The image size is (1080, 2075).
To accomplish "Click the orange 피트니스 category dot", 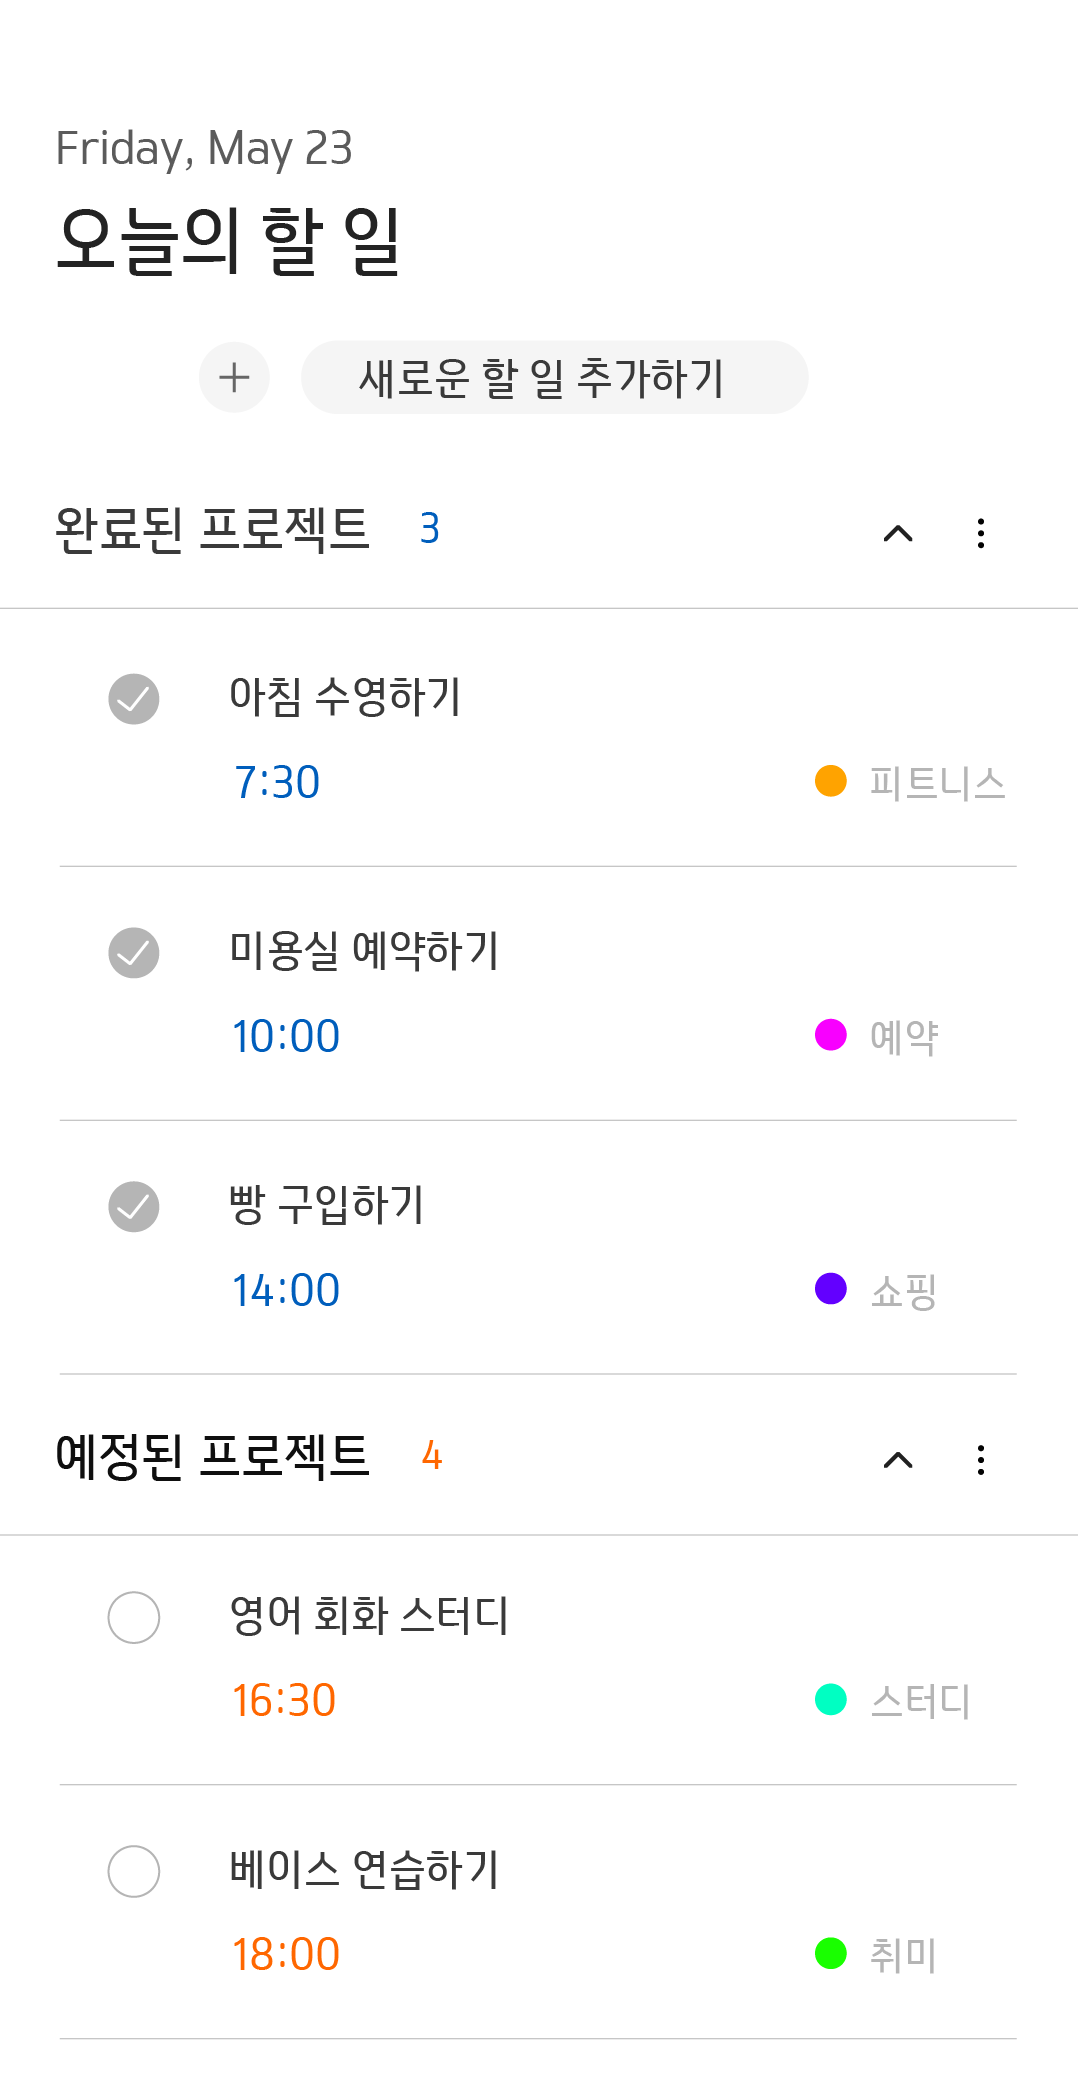I will [831, 781].
